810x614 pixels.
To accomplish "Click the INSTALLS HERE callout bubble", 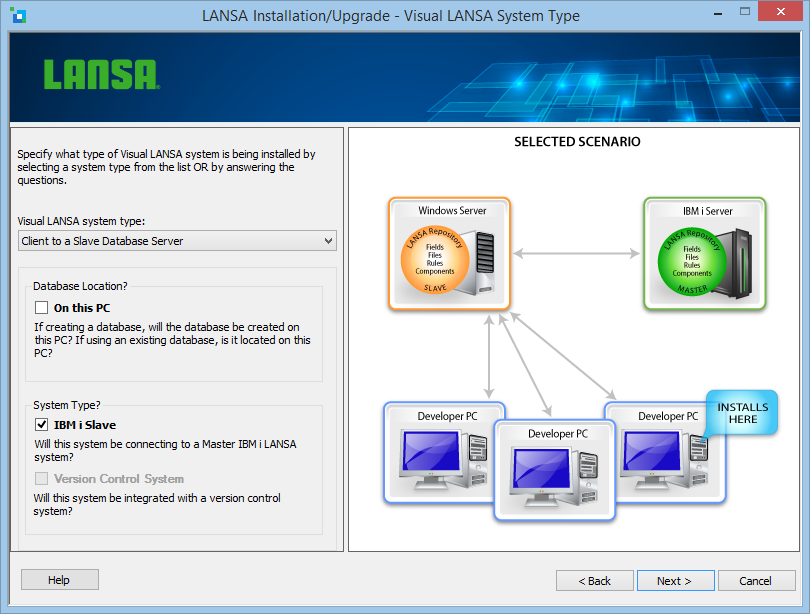I will coord(742,413).
